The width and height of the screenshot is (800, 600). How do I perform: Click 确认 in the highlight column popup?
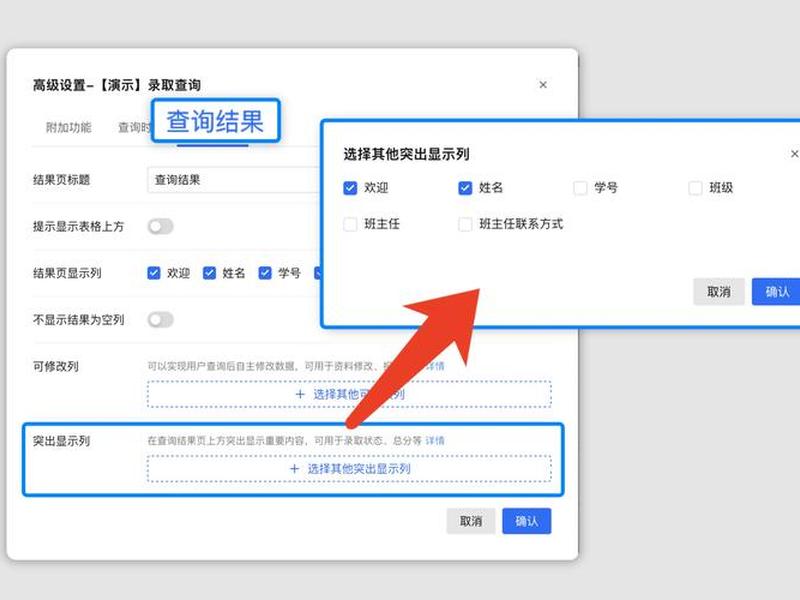(x=776, y=292)
